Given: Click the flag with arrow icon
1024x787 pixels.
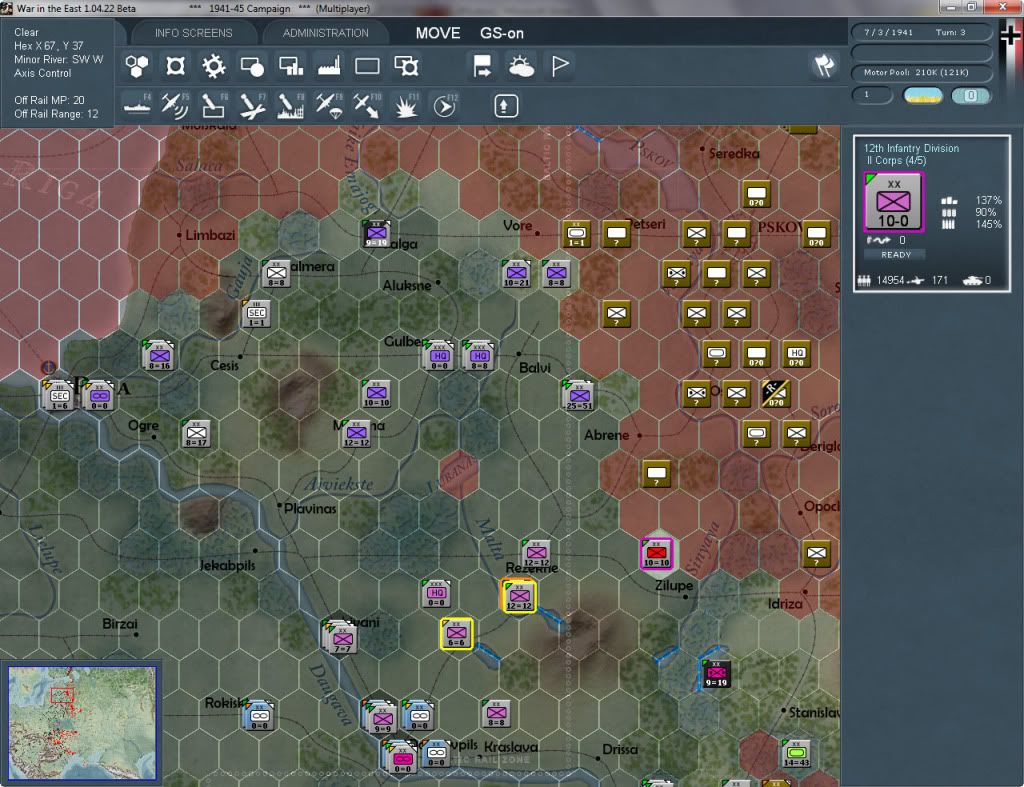Looking at the screenshot, I should (482, 66).
